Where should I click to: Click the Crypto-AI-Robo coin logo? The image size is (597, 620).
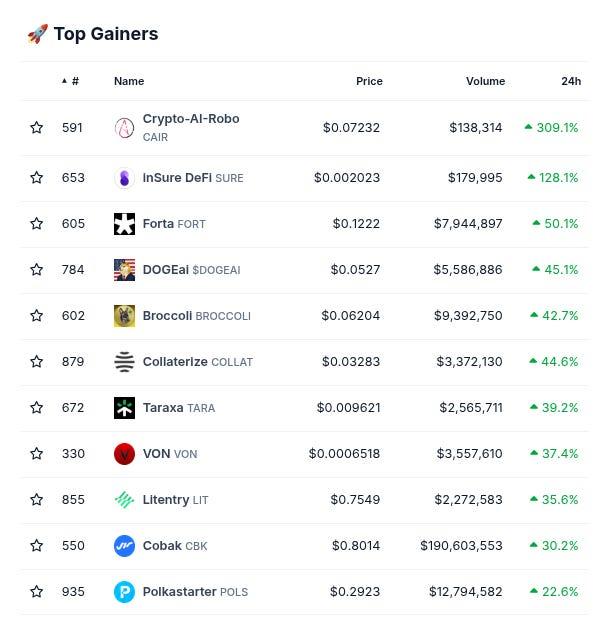pyautogui.click(x=124, y=128)
